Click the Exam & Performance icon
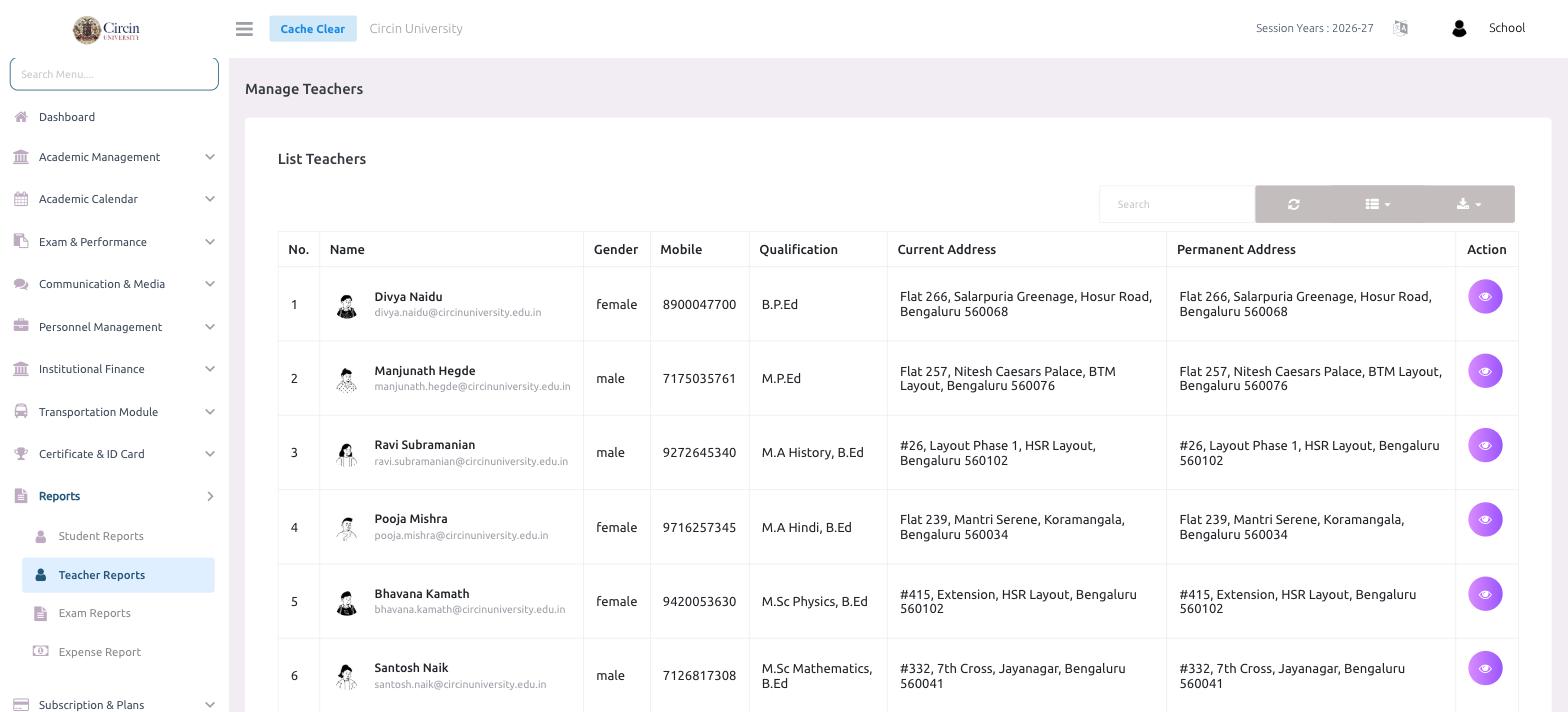 (21, 241)
